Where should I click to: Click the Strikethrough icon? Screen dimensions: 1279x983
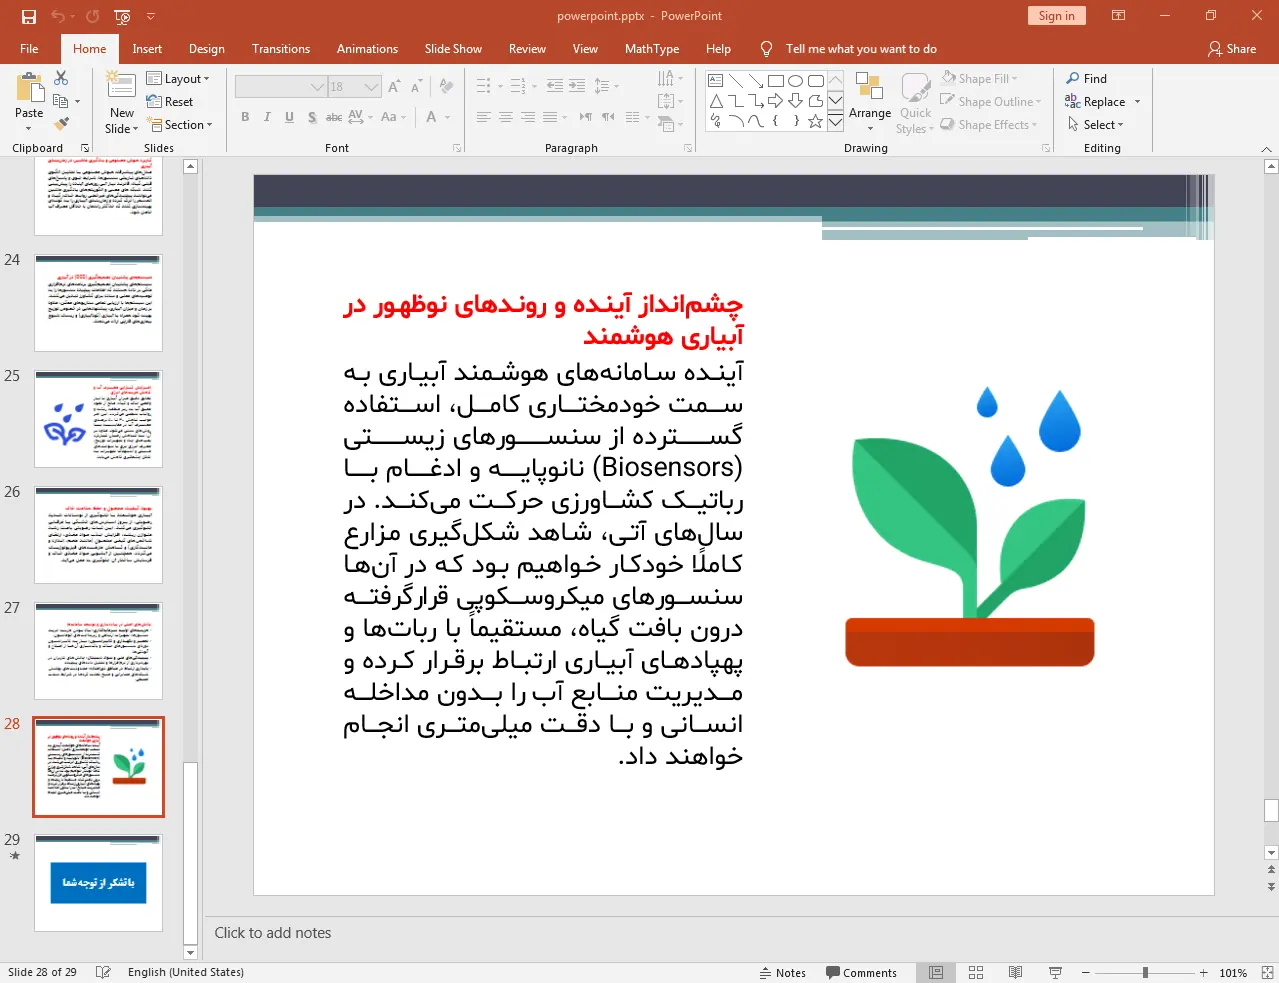tap(334, 117)
